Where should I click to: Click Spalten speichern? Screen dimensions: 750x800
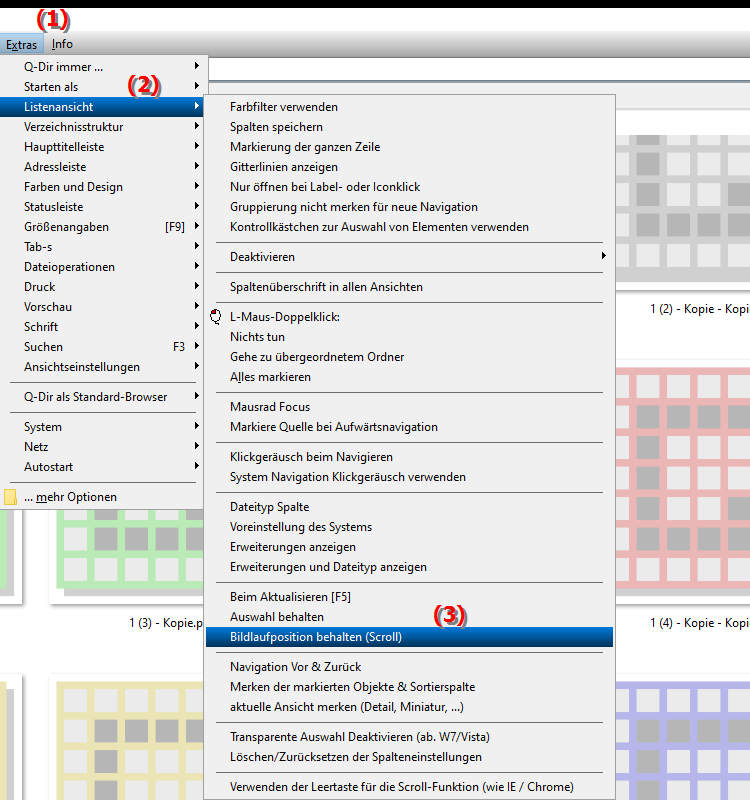coord(276,127)
